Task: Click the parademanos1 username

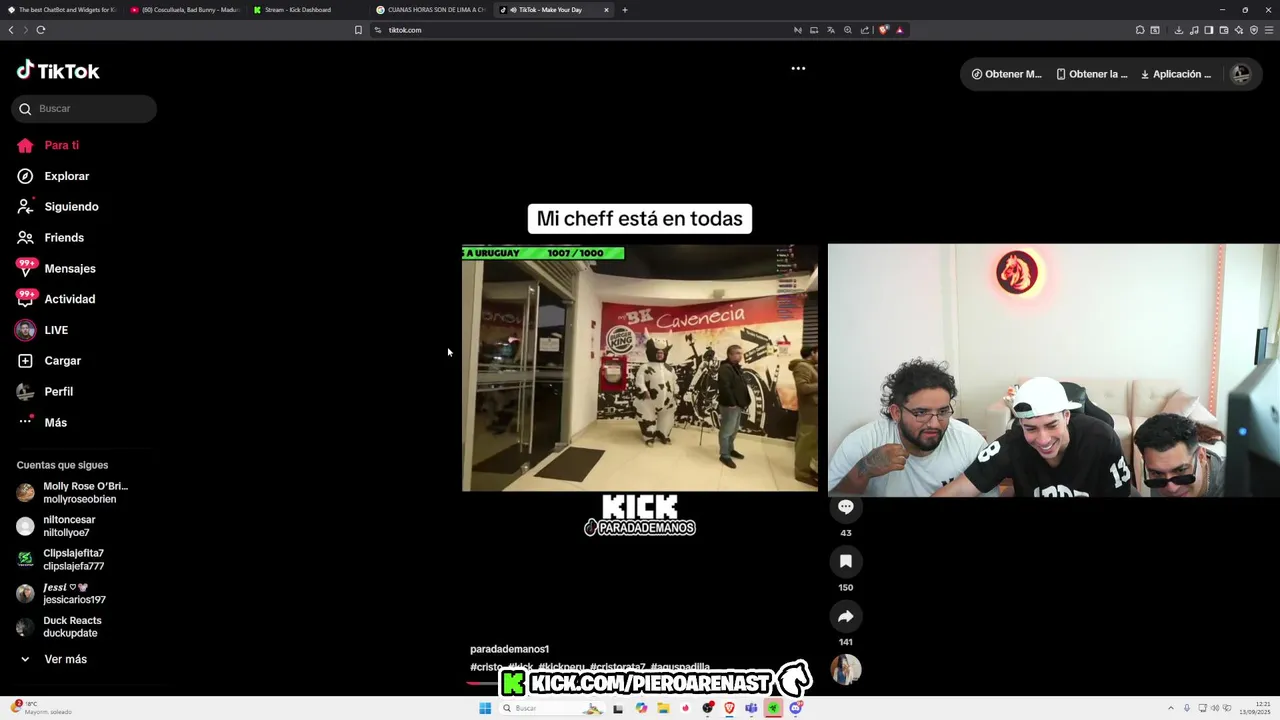Action: (509, 649)
